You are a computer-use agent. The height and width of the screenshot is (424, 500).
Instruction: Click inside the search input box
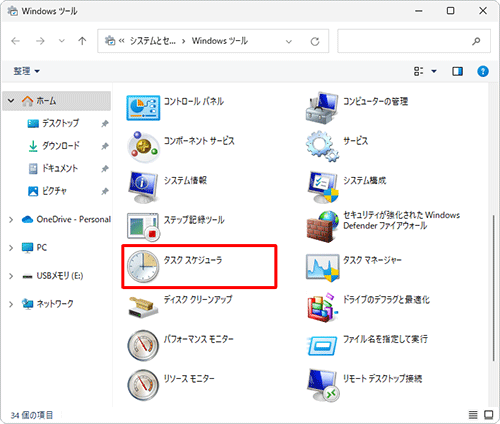[x=404, y=41]
